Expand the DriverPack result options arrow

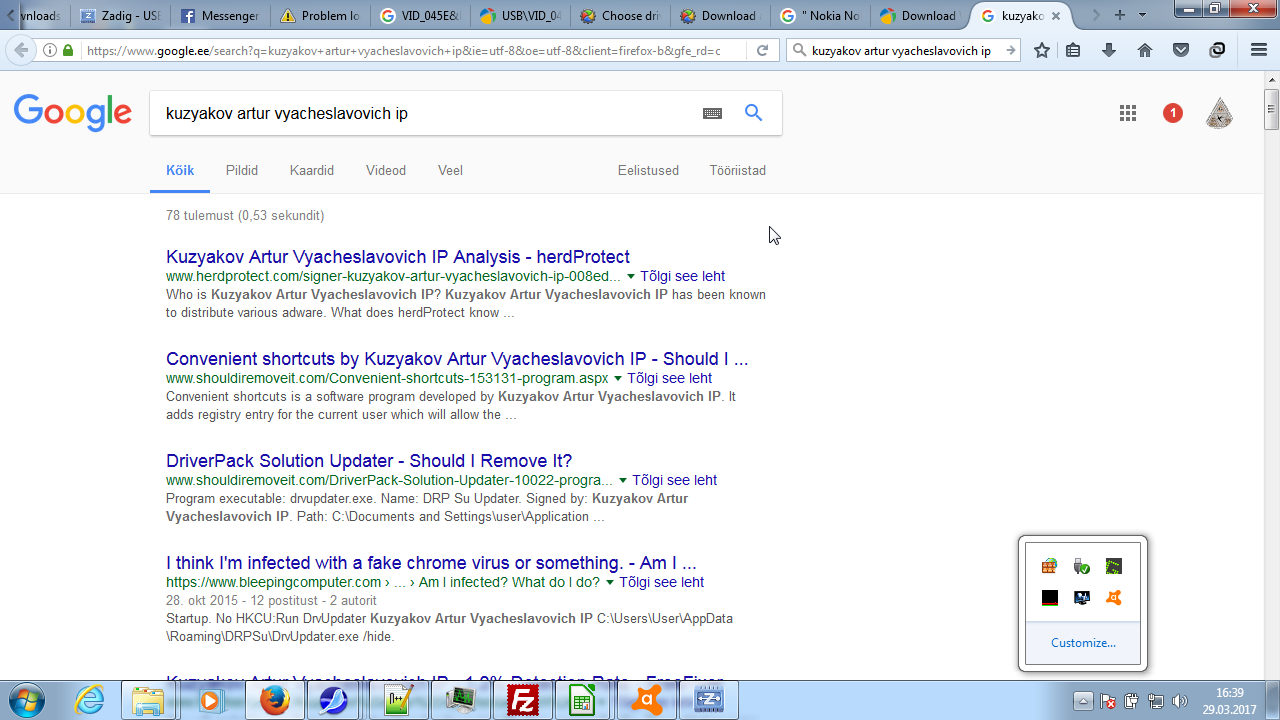click(x=622, y=481)
